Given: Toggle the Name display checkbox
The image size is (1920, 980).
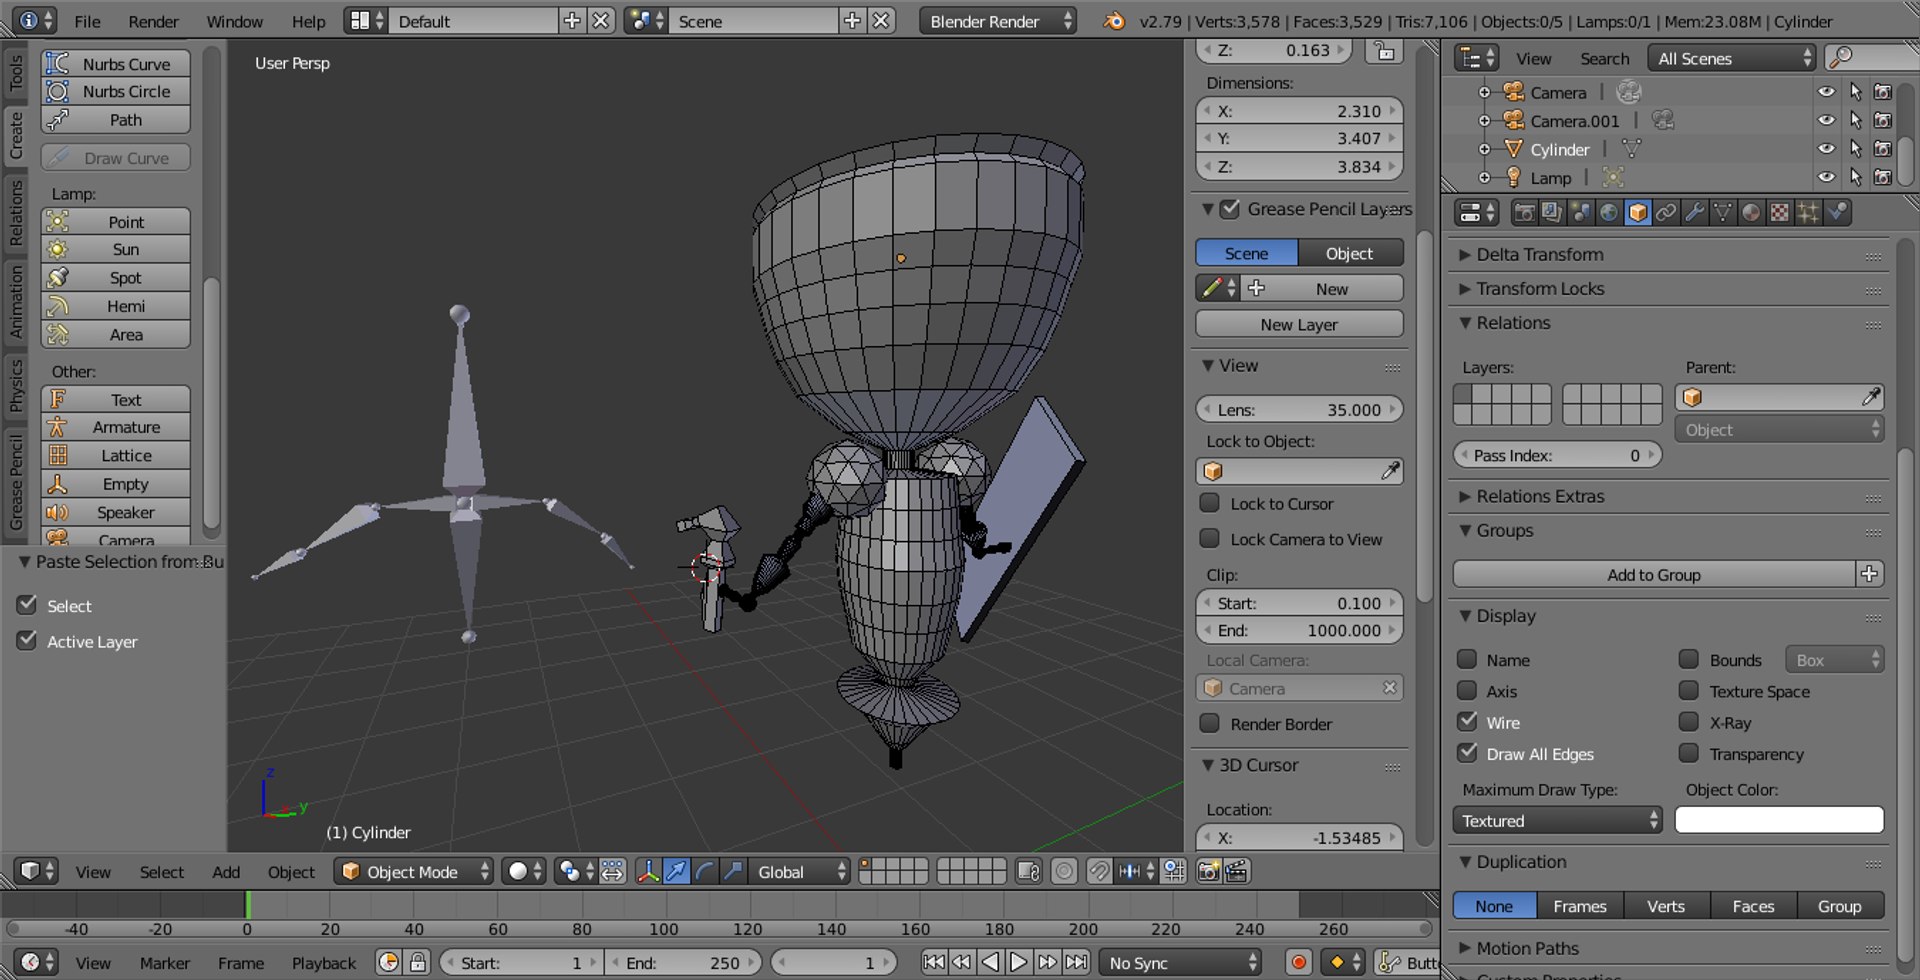Looking at the screenshot, I should pos(1467,659).
